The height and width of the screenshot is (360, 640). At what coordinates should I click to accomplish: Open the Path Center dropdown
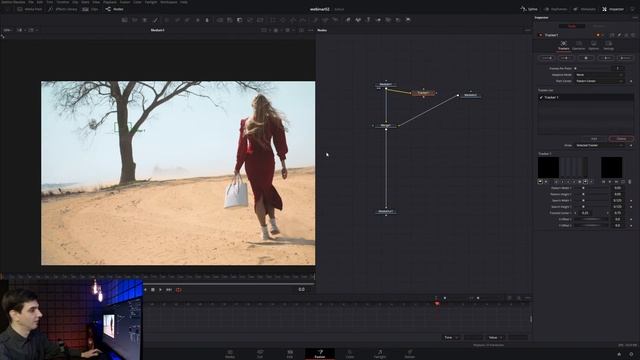599,81
